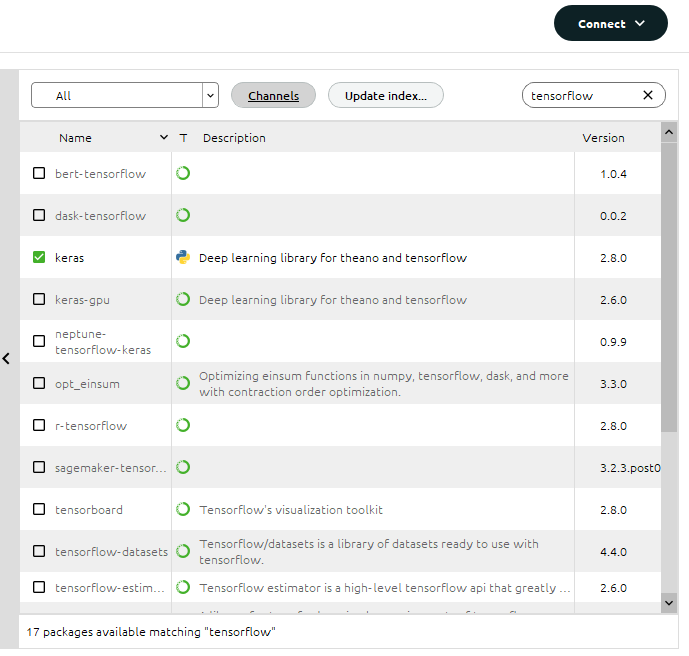Viewport: 689px width, 656px height.
Task: Select the tensorflow-estimator checkbox
Action: coord(39,587)
